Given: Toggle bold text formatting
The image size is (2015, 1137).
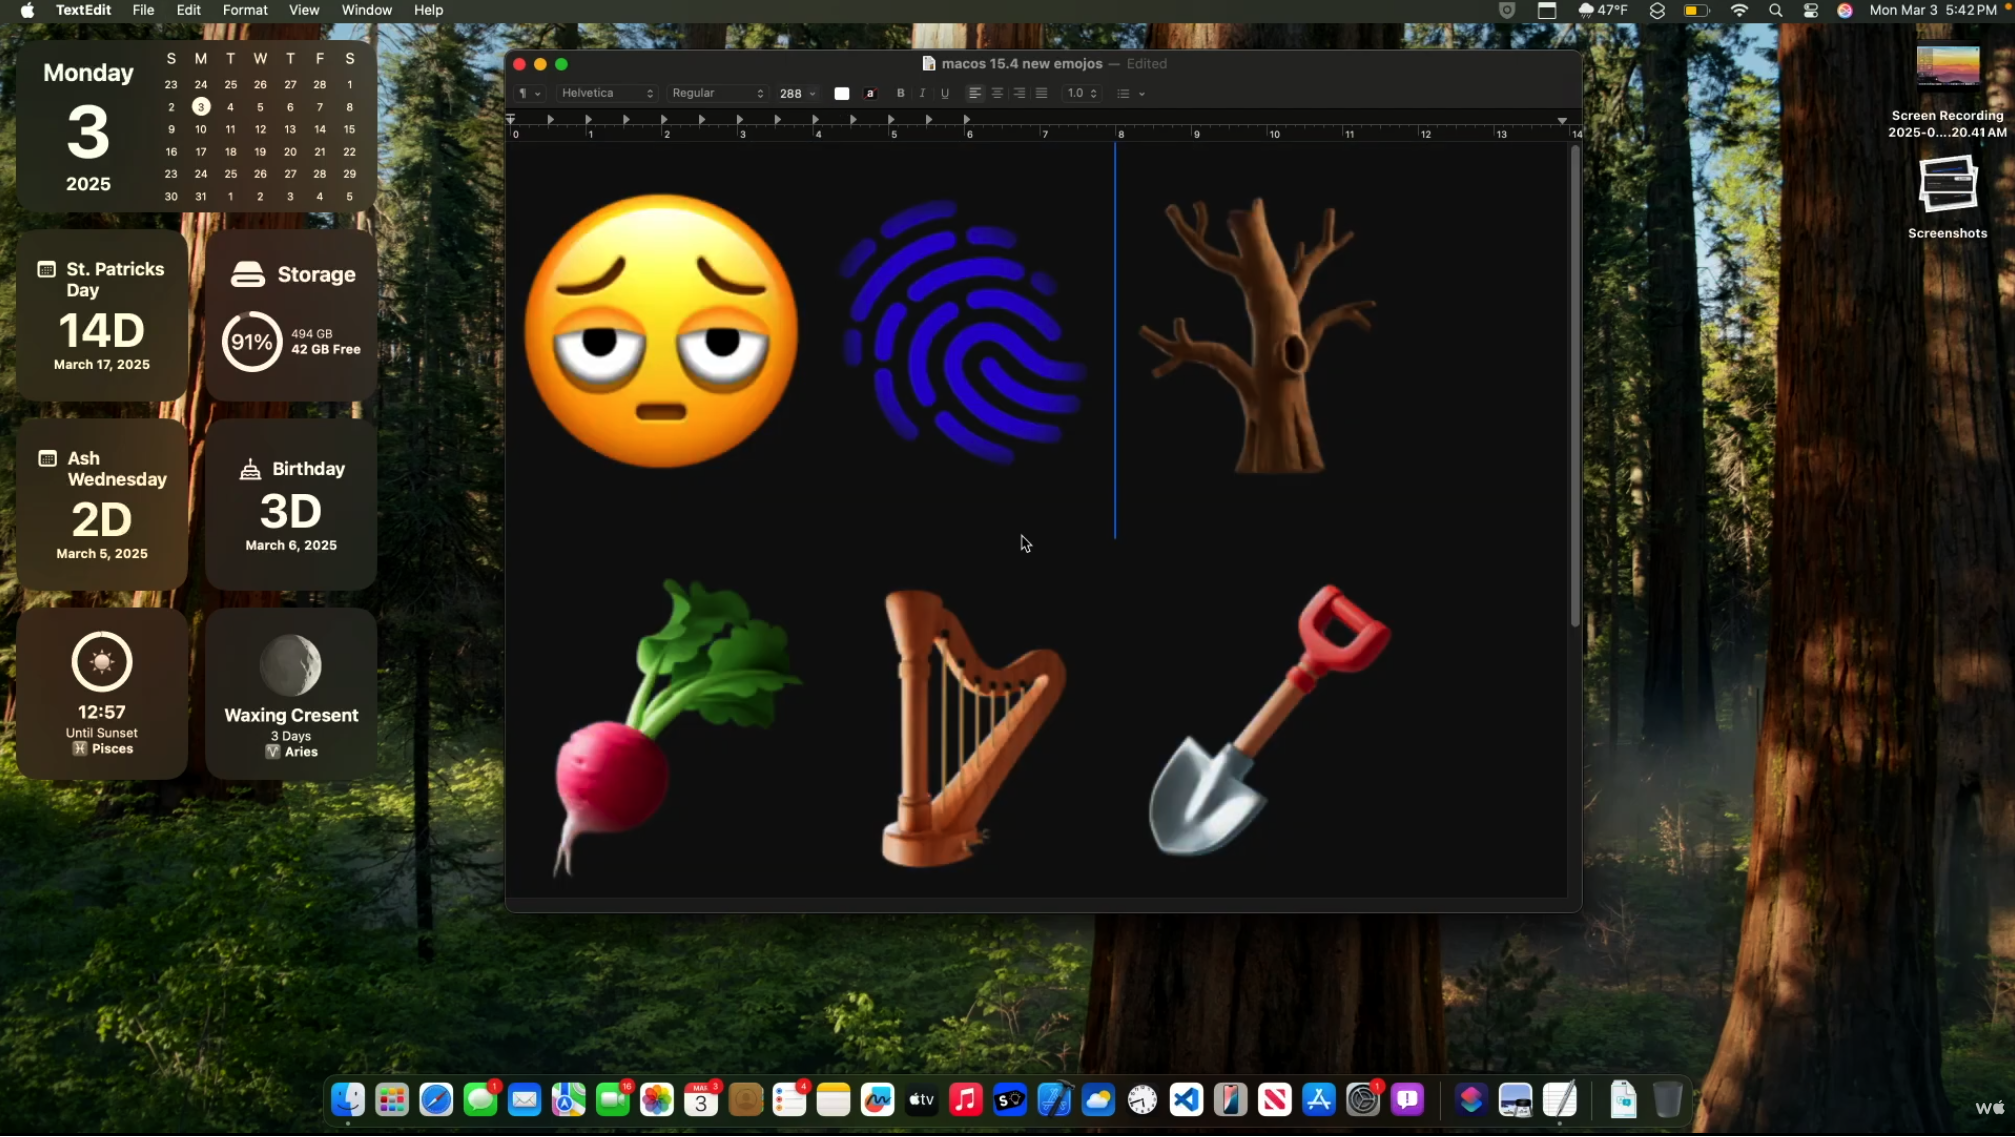Looking at the screenshot, I should (900, 93).
